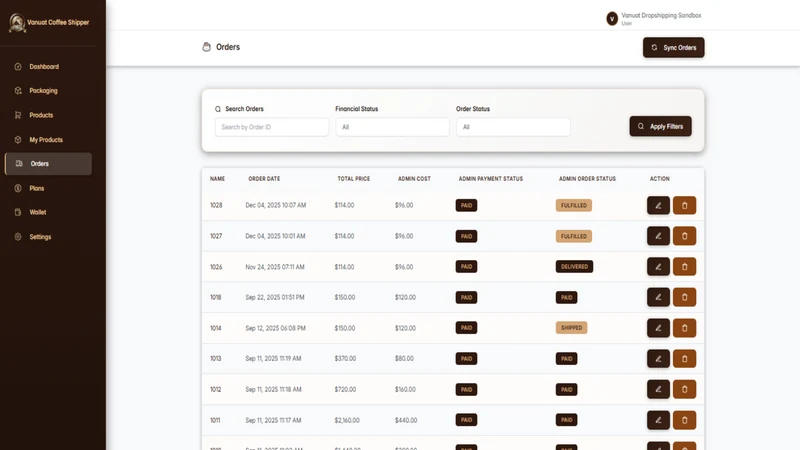
Task: Click the Admin Cost column header
Action: pos(414,179)
